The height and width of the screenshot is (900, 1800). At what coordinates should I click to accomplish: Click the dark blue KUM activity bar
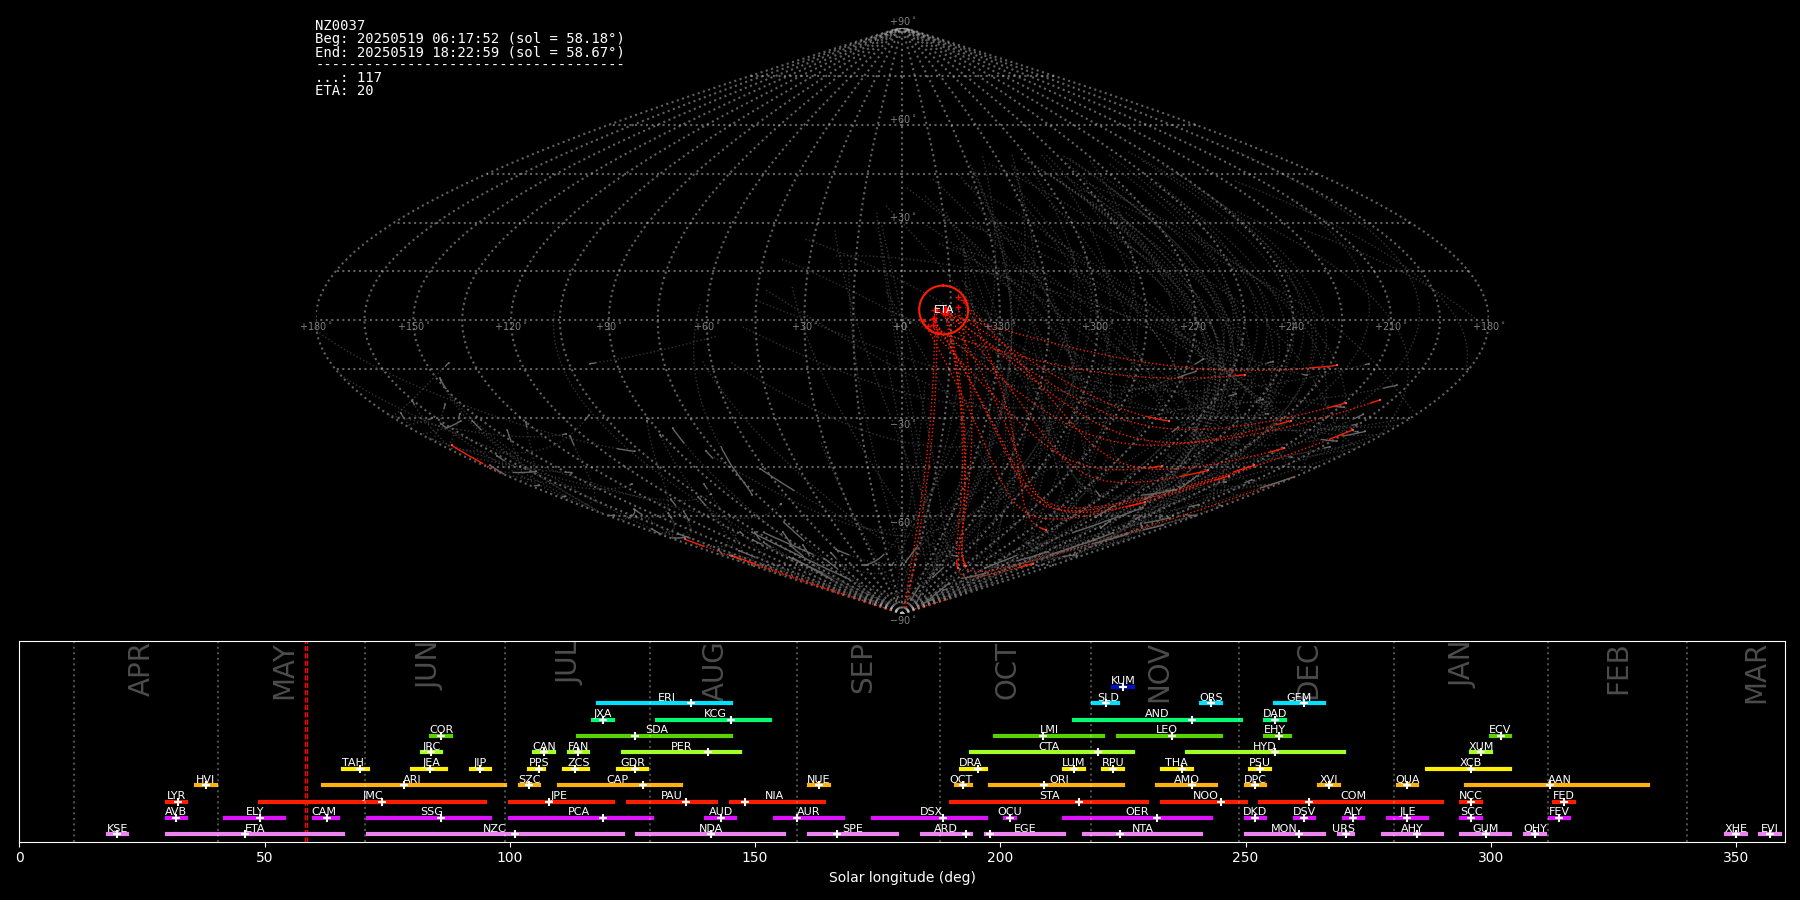point(1123,687)
